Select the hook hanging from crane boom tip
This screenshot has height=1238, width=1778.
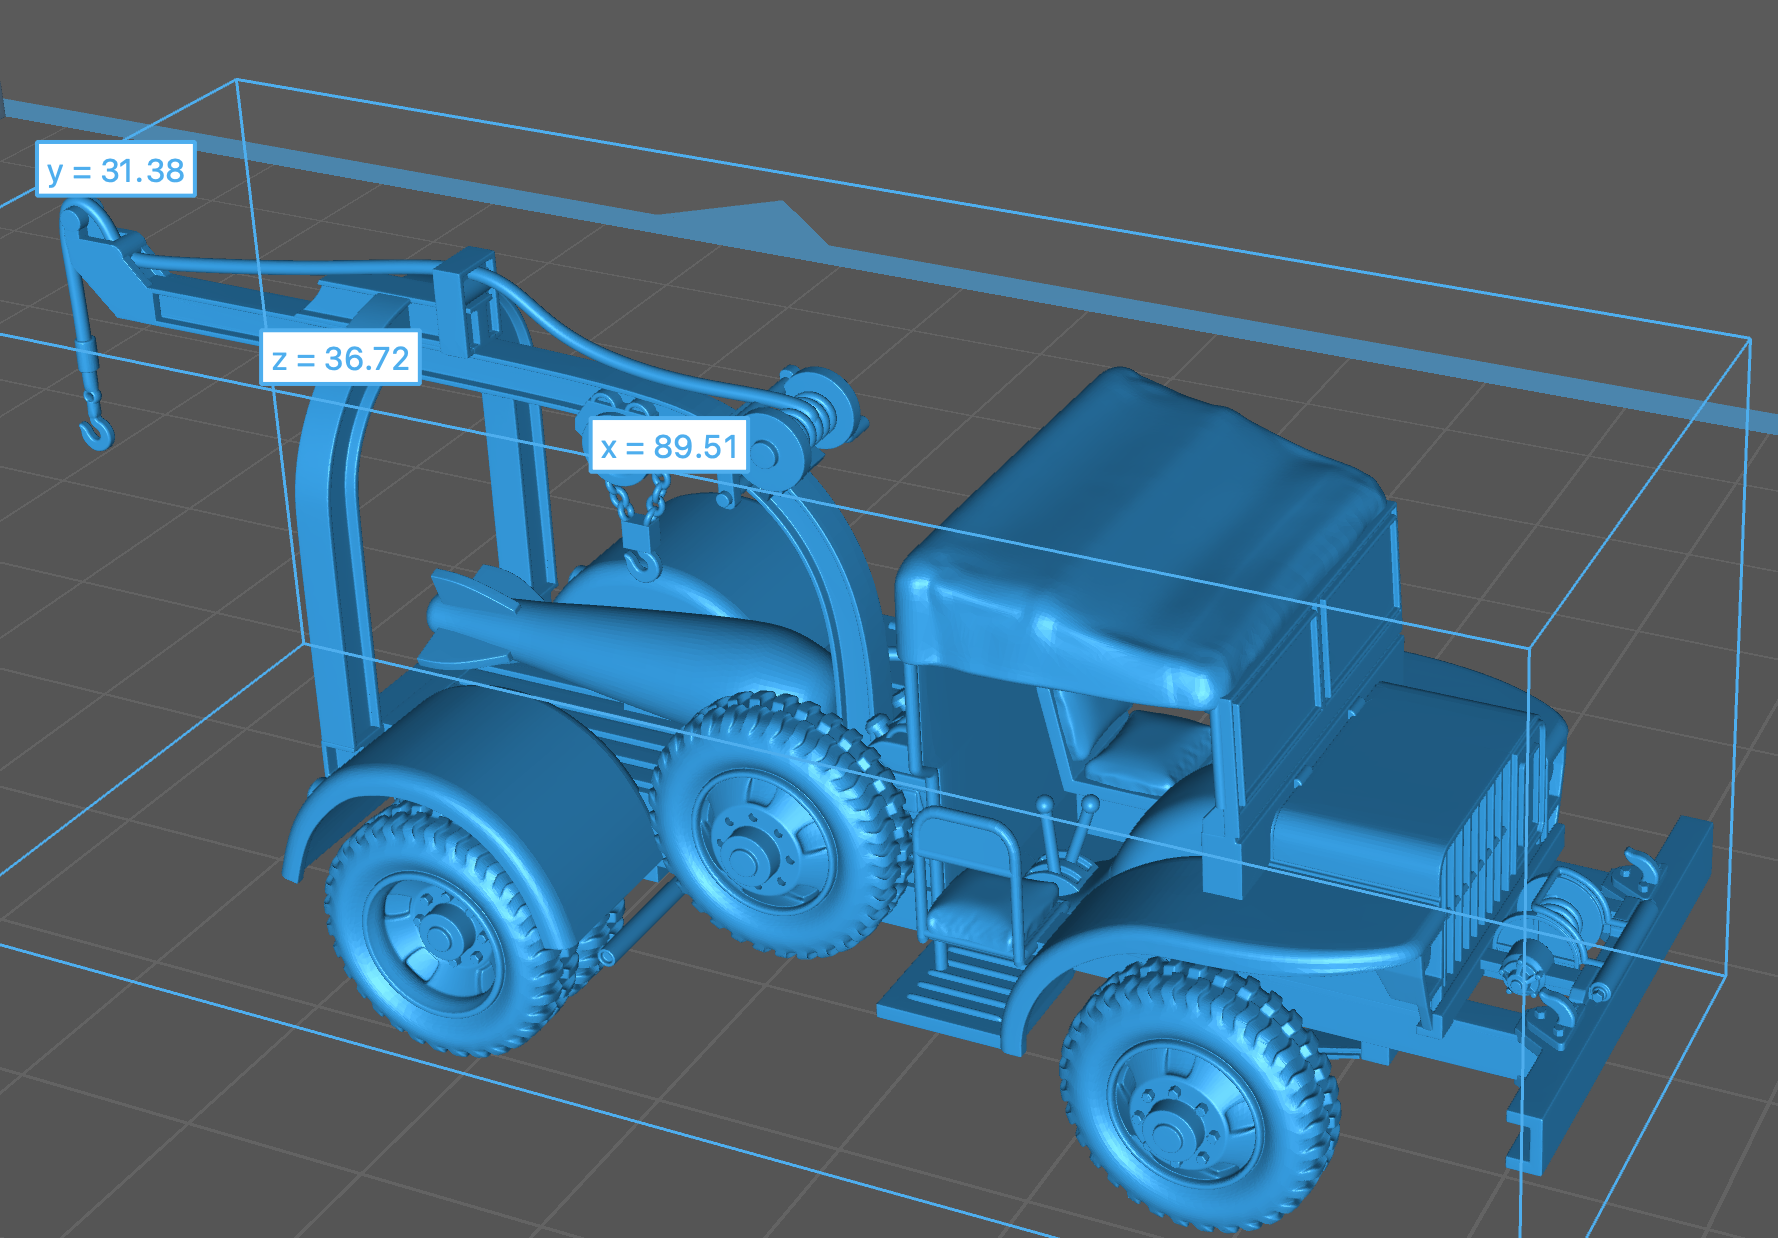tap(97, 430)
